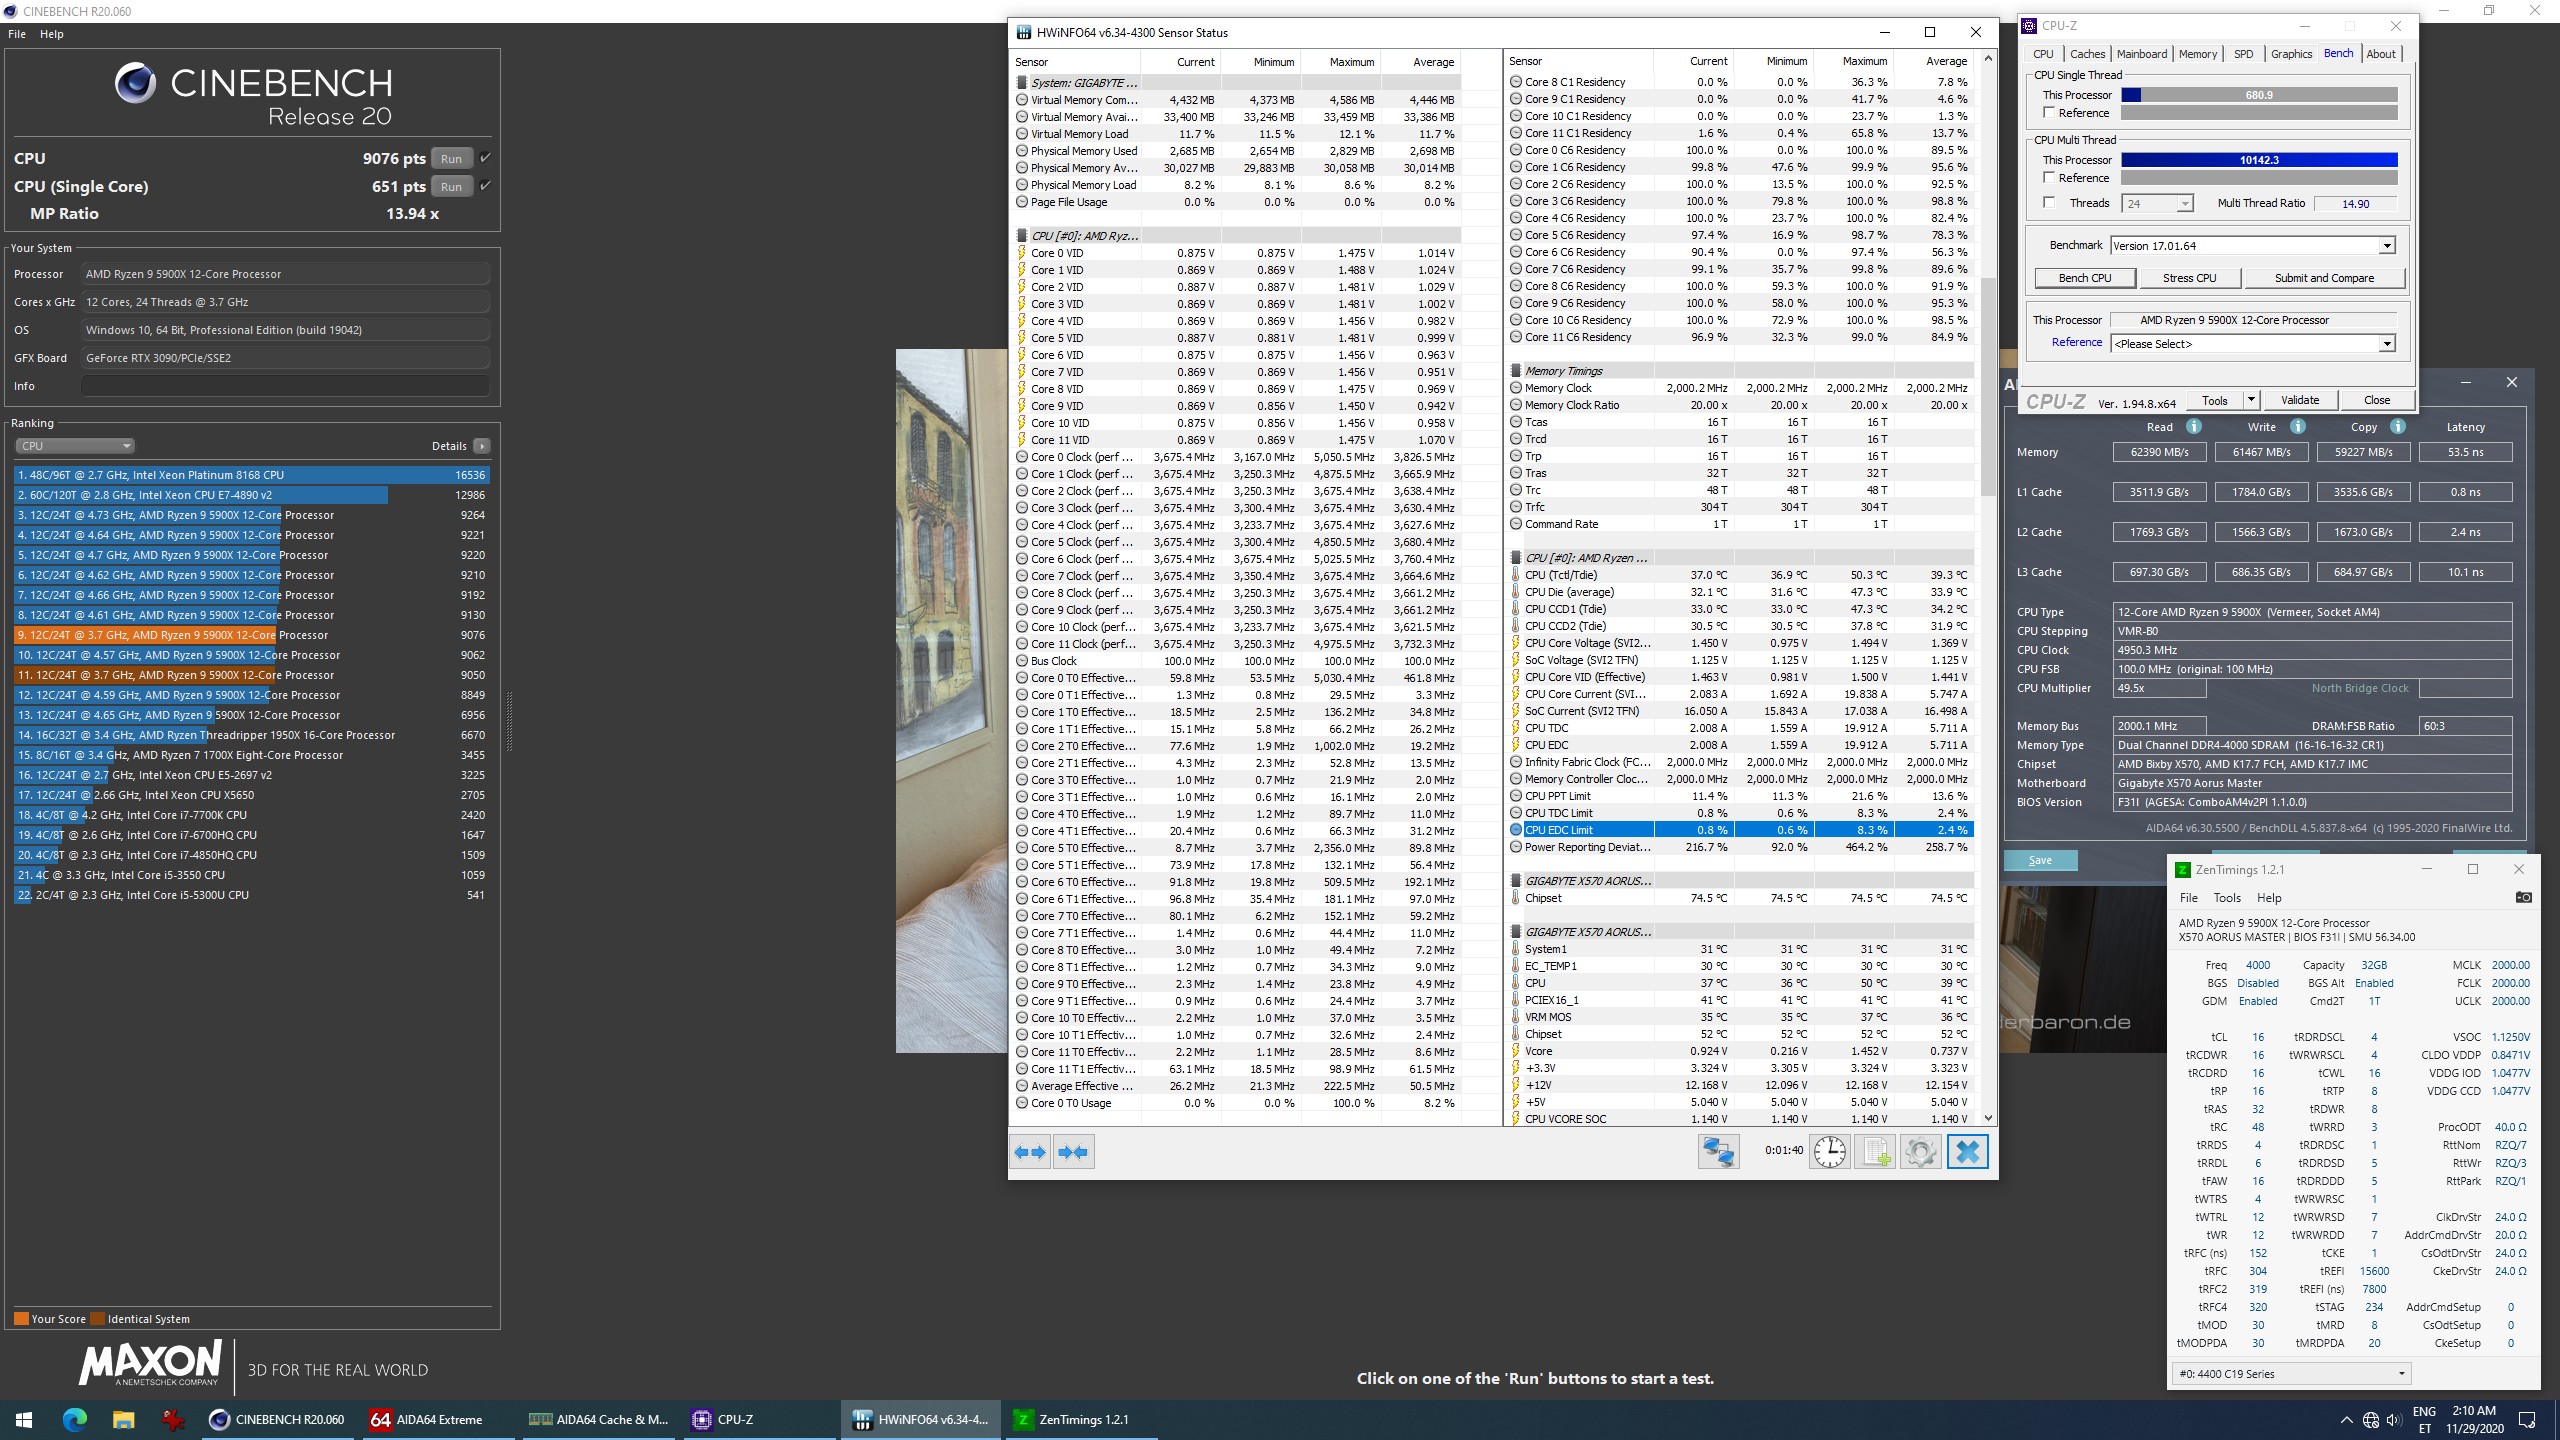Viewport: 2560px width, 1440px height.
Task: Open CPU-Z Benchmark version dropdown
Action: click(x=2387, y=246)
